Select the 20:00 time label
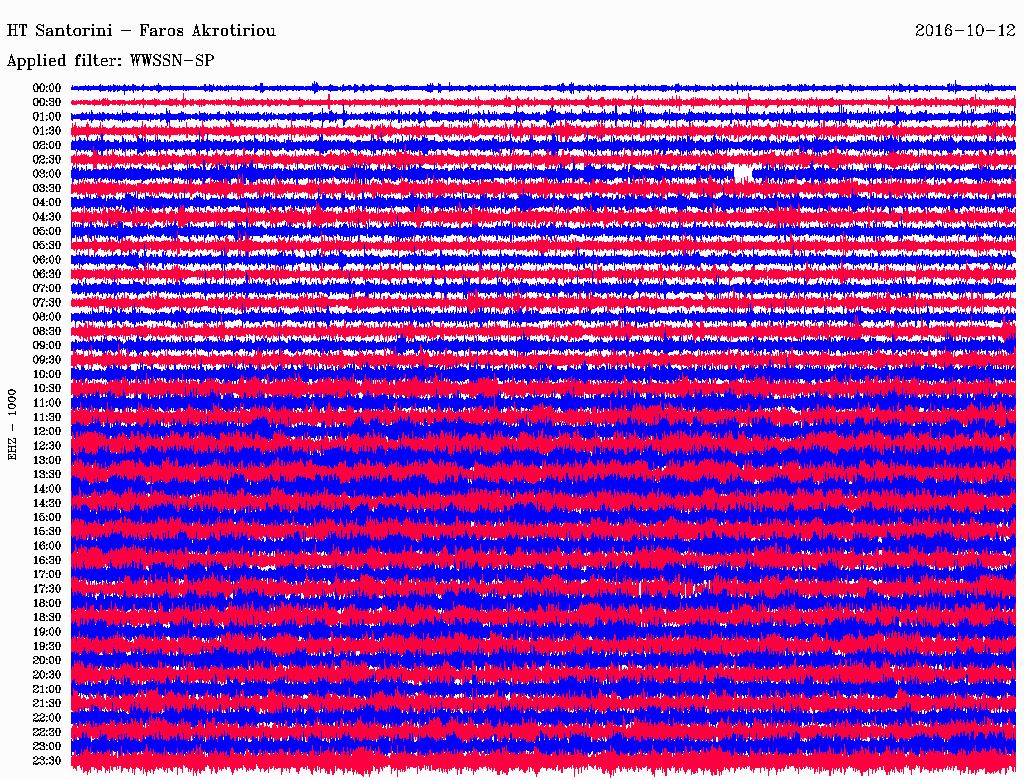 47,660
